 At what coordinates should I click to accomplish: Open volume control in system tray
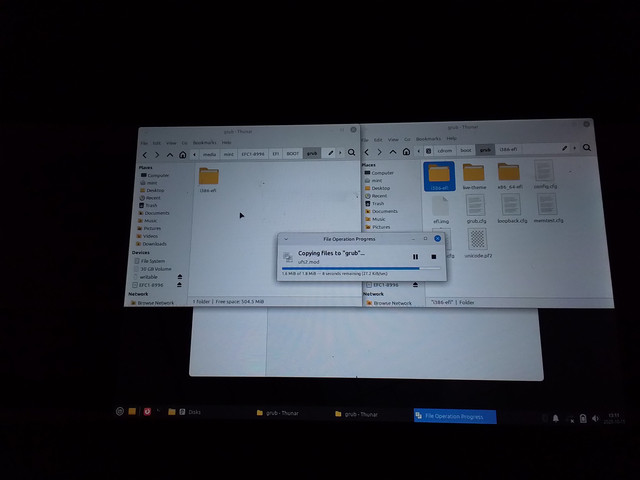pyautogui.click(x=595, y=418)
